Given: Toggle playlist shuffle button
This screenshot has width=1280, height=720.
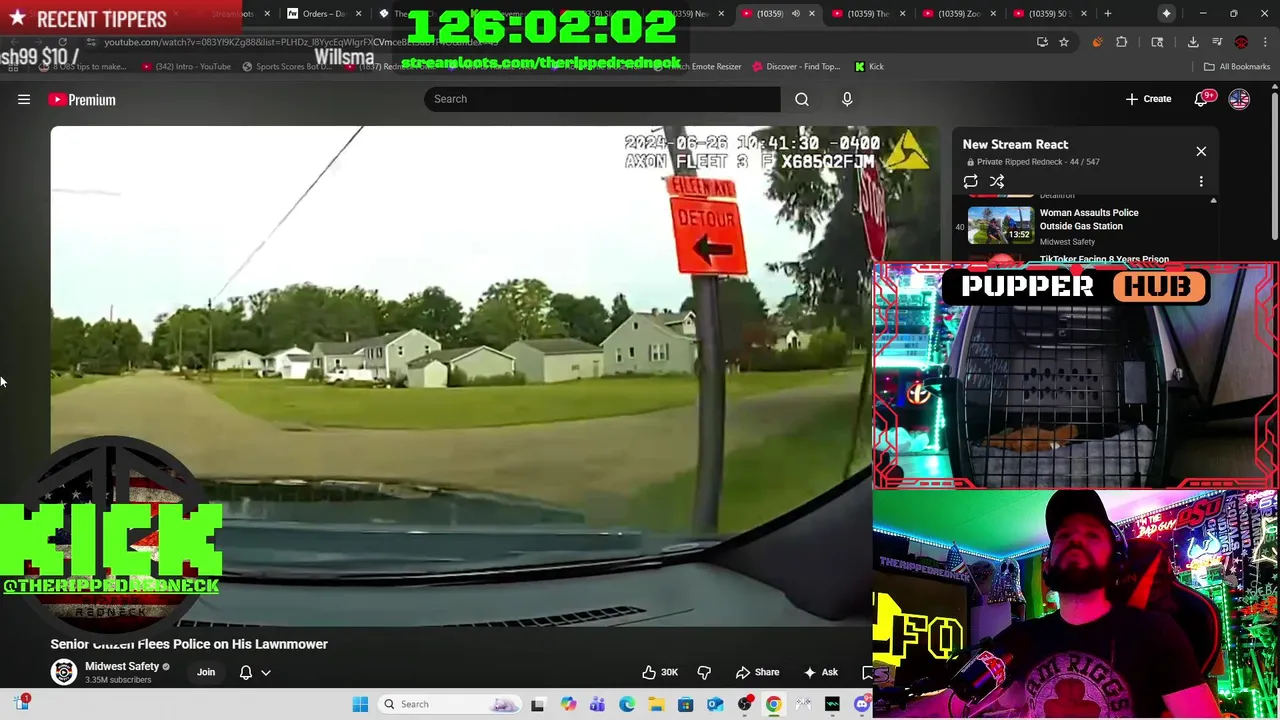Looking at the screenshot, I should tap(997, 182).
